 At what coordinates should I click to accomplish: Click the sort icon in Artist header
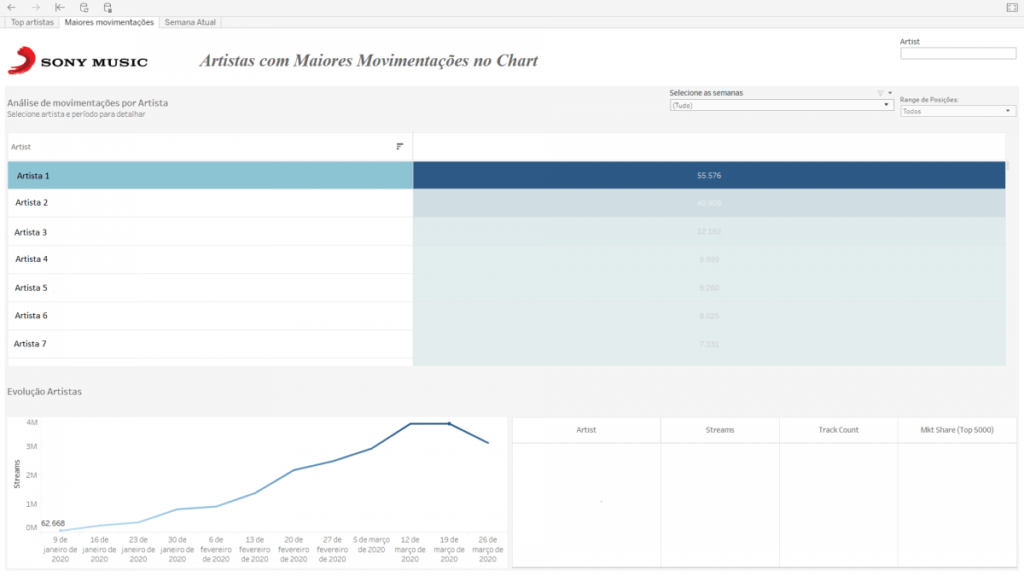pos(400,146)
